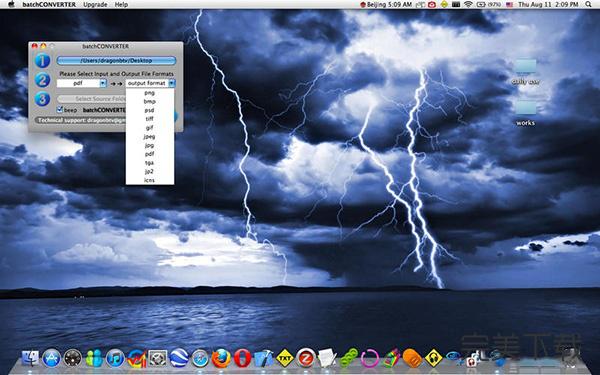600x375 pixels.
Task: Open the Upgrade menu
Action: tap(95, 5)
